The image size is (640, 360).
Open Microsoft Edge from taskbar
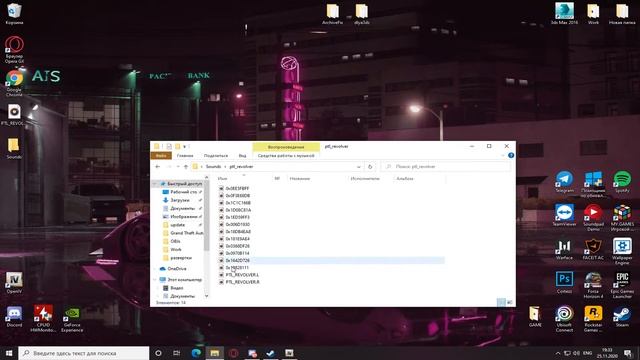click(196, 353)
